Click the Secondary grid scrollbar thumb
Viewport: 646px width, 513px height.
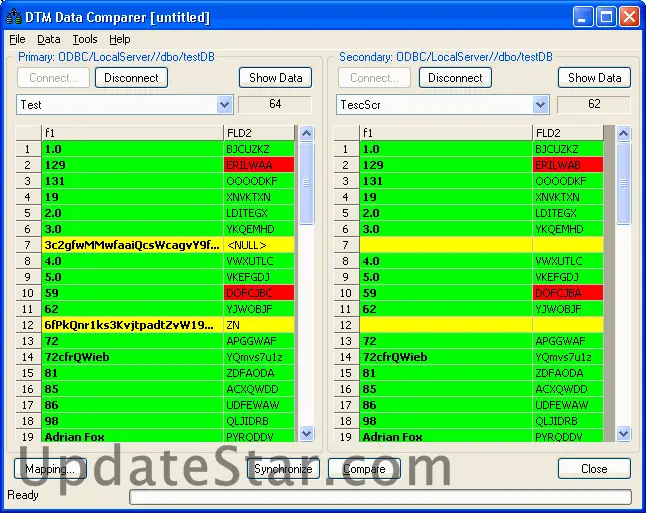(624, 183)
